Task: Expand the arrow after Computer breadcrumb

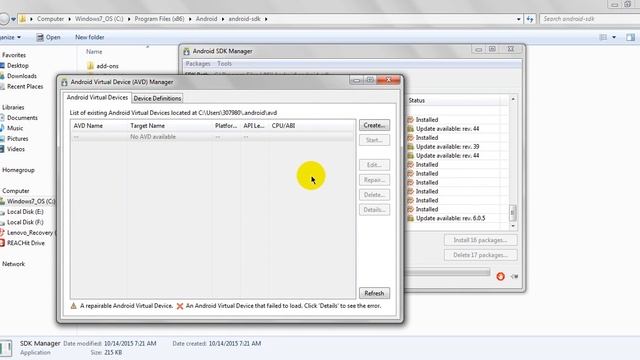Action: coord(69,19)
